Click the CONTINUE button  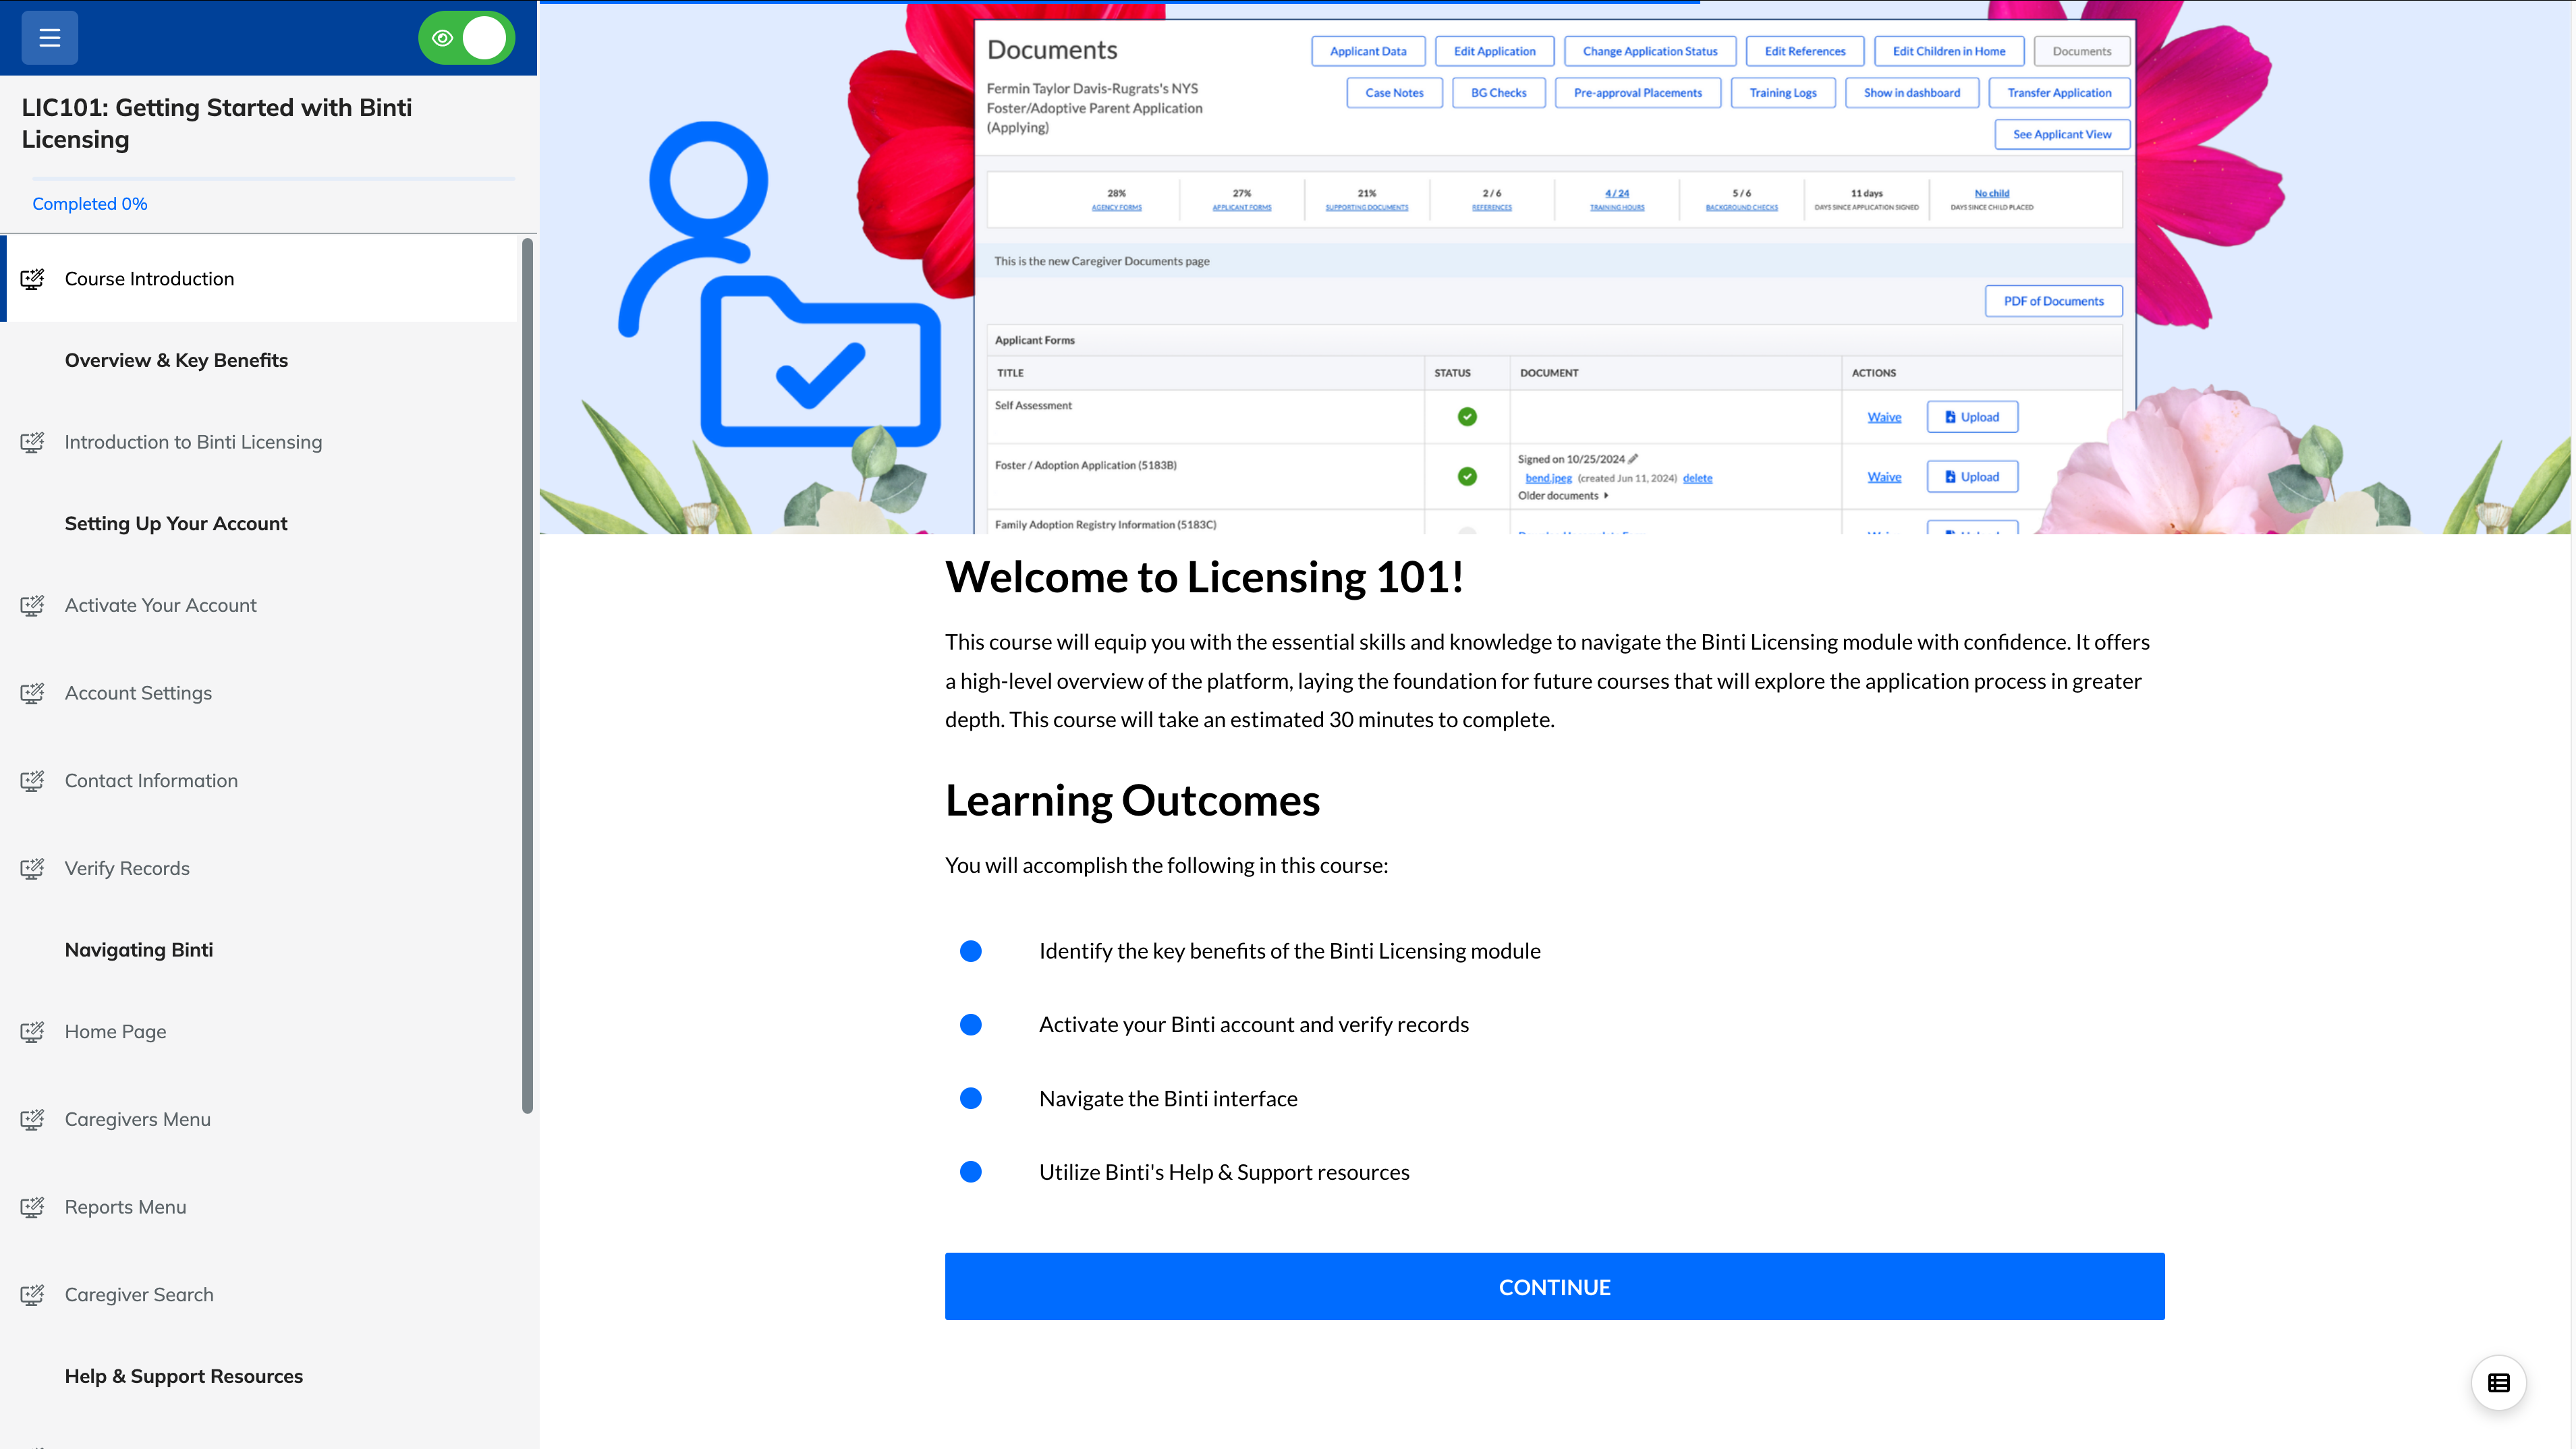coord(1554,1287)
